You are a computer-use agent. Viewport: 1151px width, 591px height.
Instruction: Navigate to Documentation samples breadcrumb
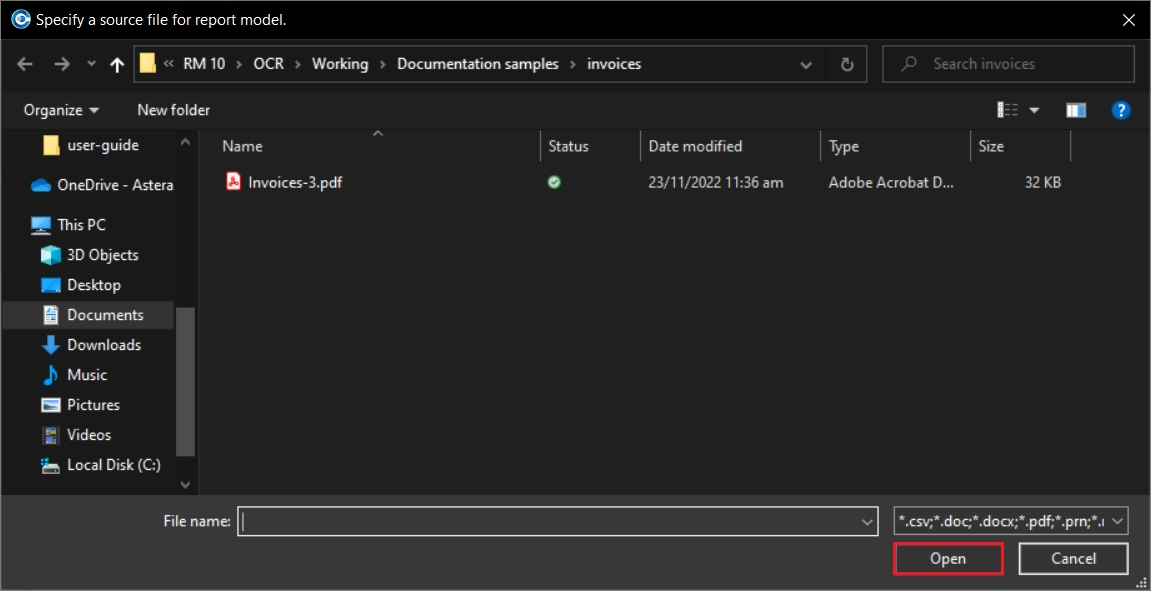[478, 64]
